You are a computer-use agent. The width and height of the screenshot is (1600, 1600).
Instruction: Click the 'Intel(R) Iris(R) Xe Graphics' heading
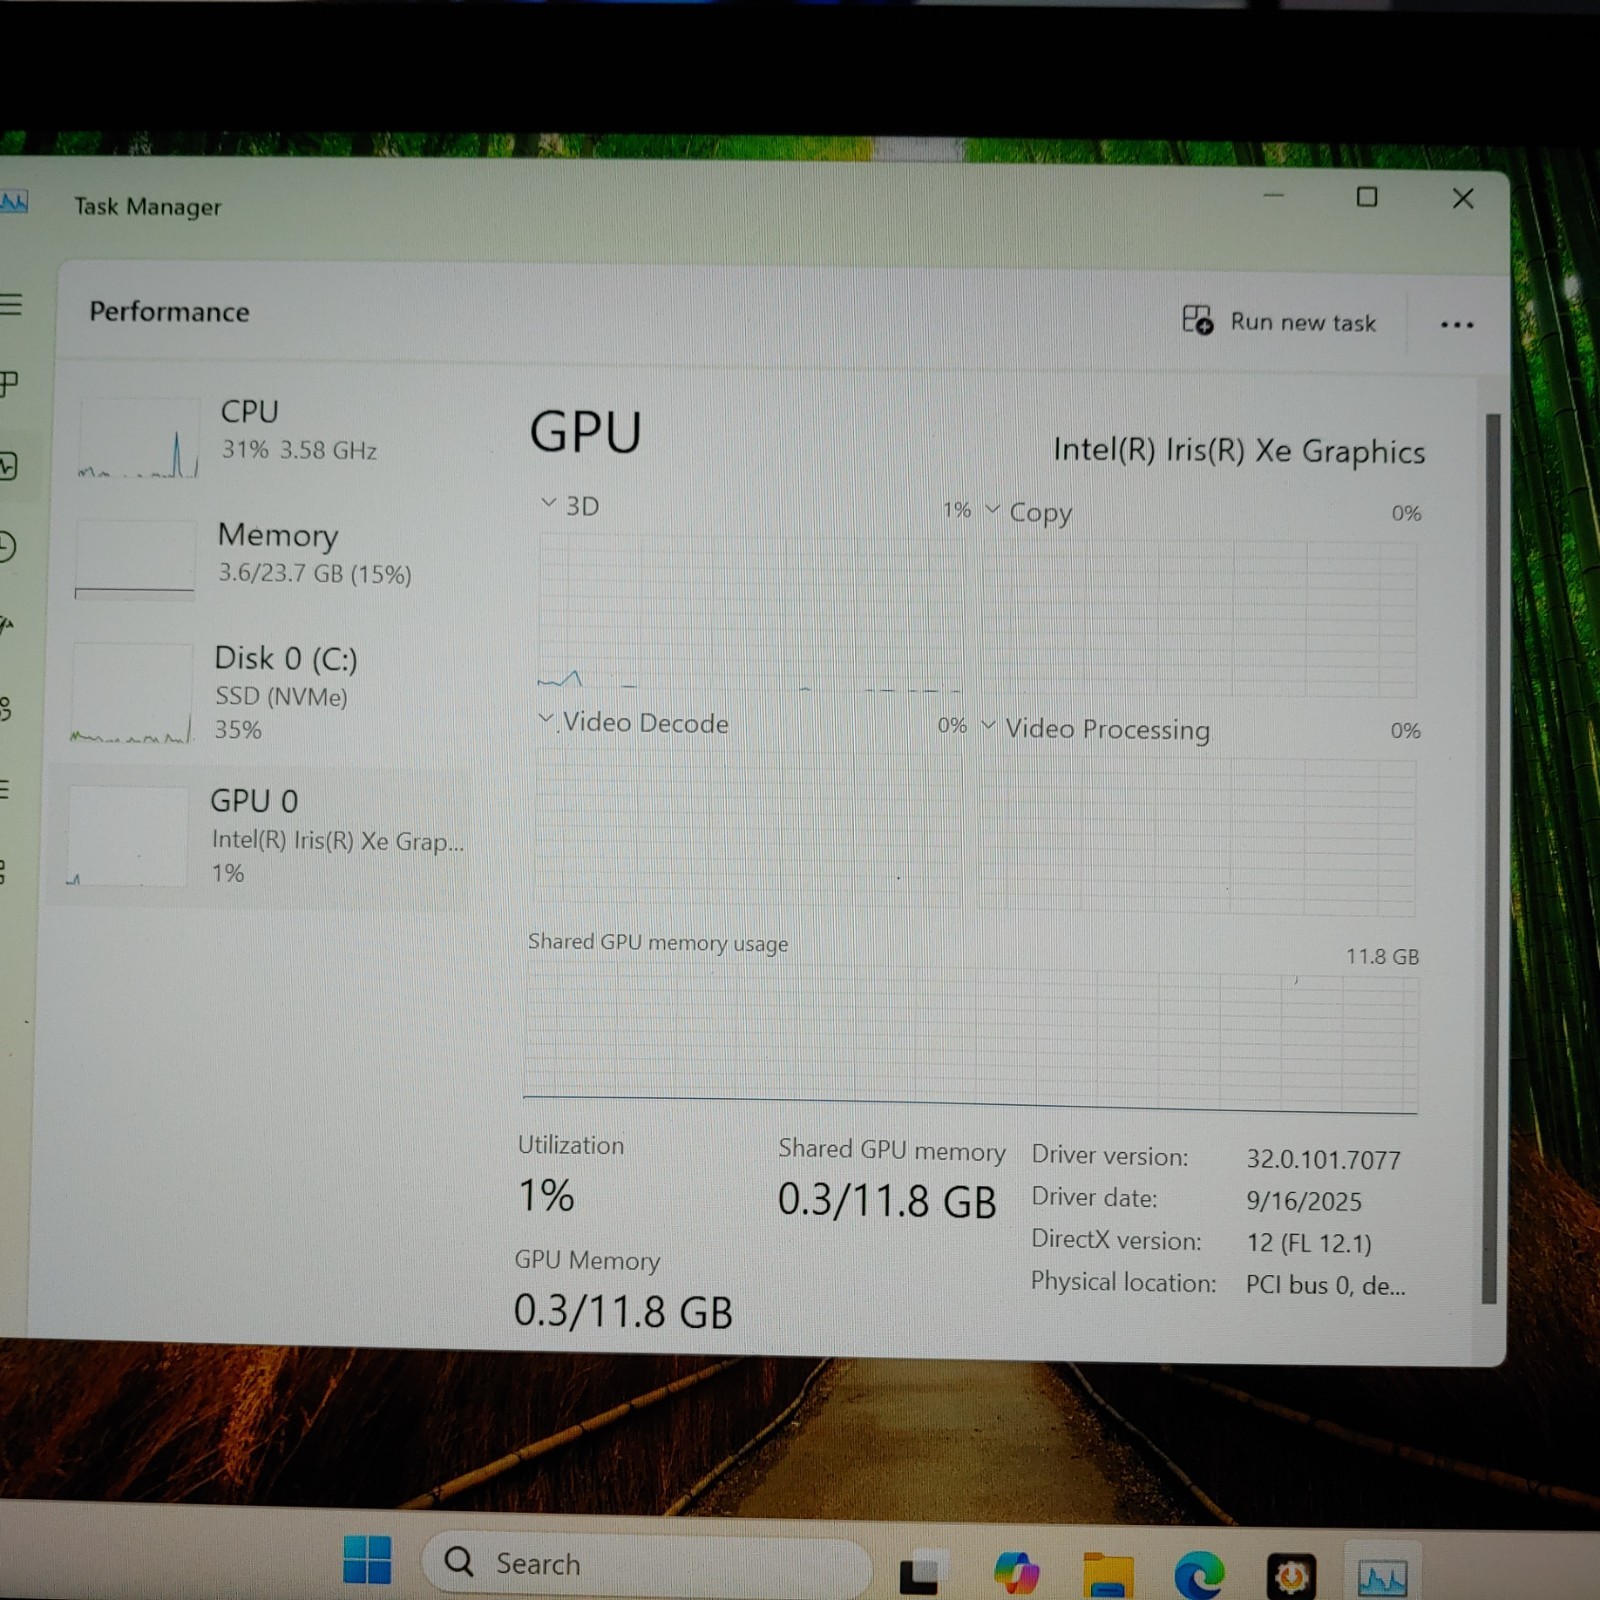pos(1239,451)
